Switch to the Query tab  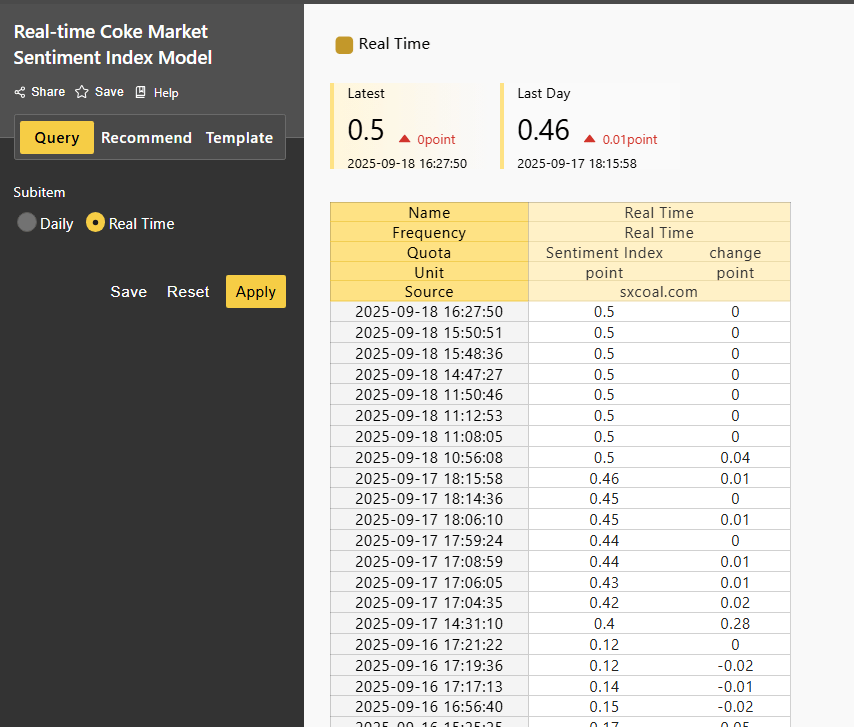pos(57,138)
